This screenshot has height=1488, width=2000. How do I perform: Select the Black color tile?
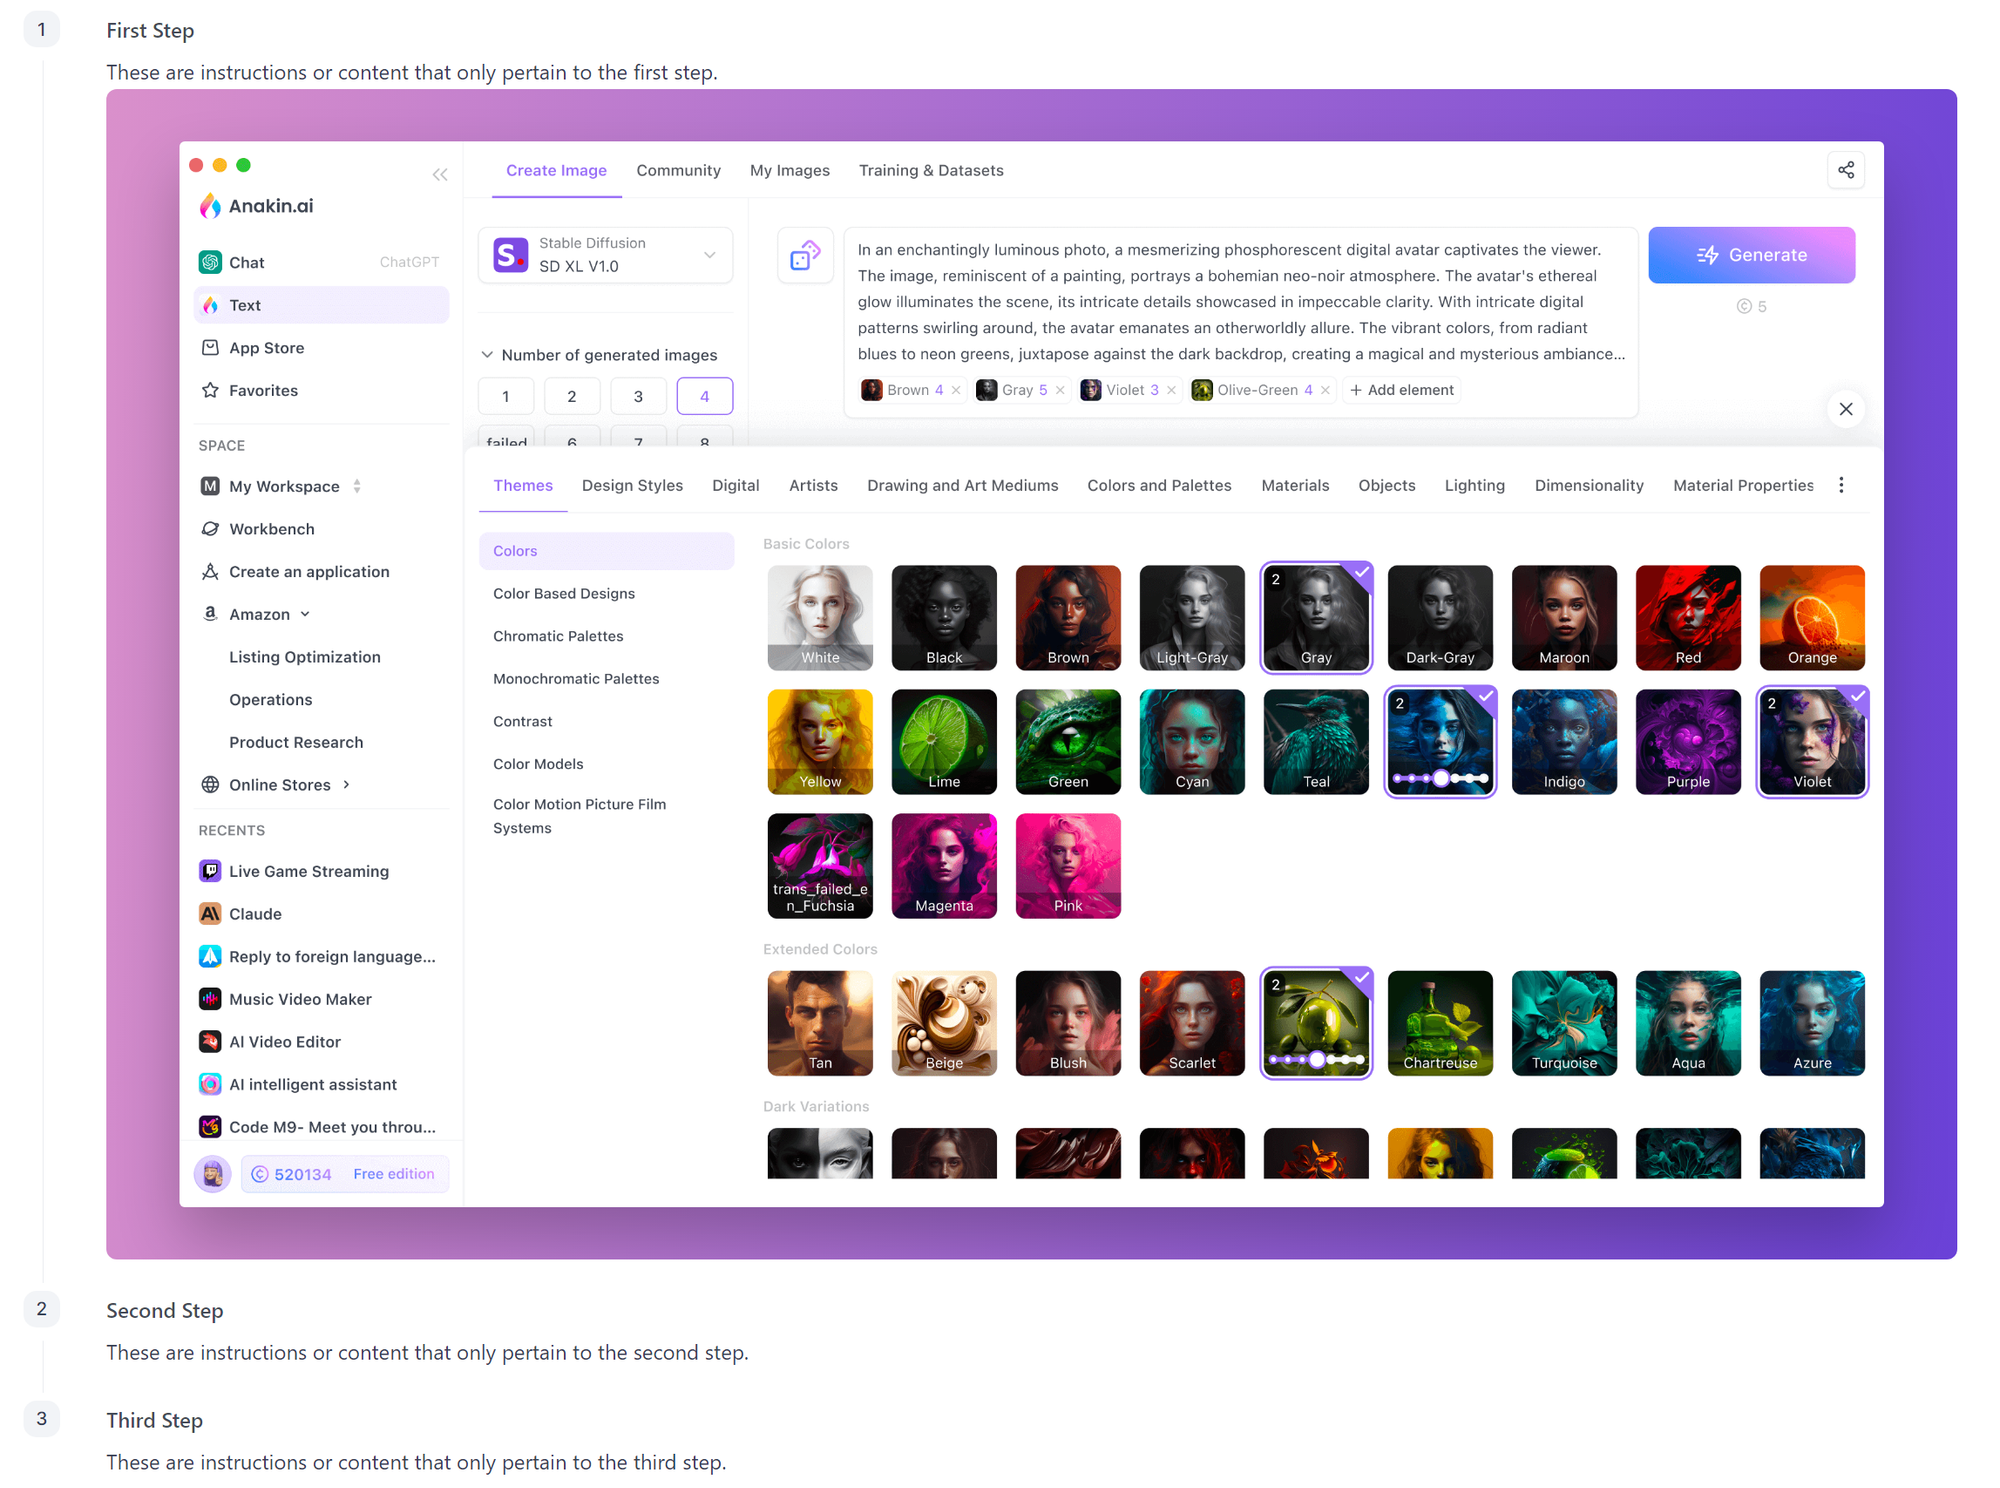[x=944, y=618]
